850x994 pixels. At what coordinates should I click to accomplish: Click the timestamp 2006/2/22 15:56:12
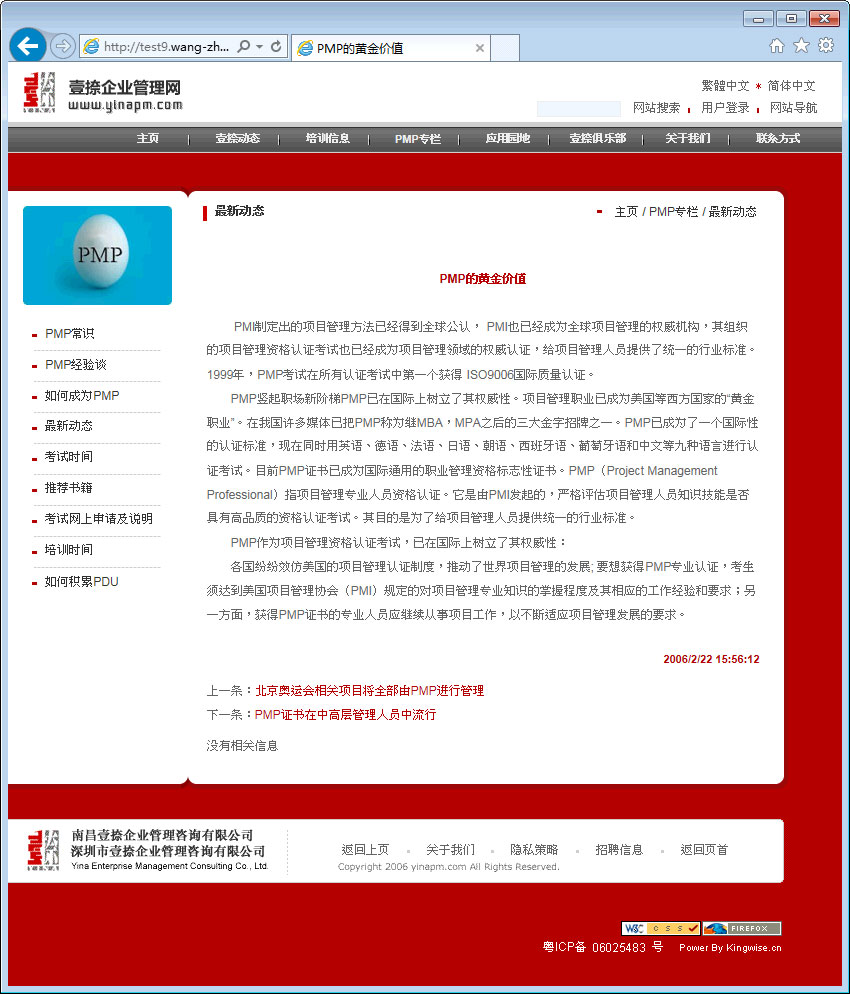tap(711, 659)
